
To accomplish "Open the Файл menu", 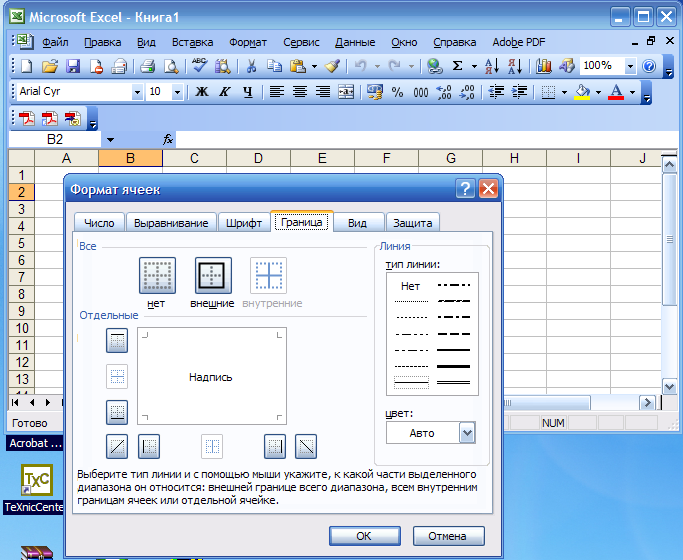I will pyautogui.click(x=55, y=42).
